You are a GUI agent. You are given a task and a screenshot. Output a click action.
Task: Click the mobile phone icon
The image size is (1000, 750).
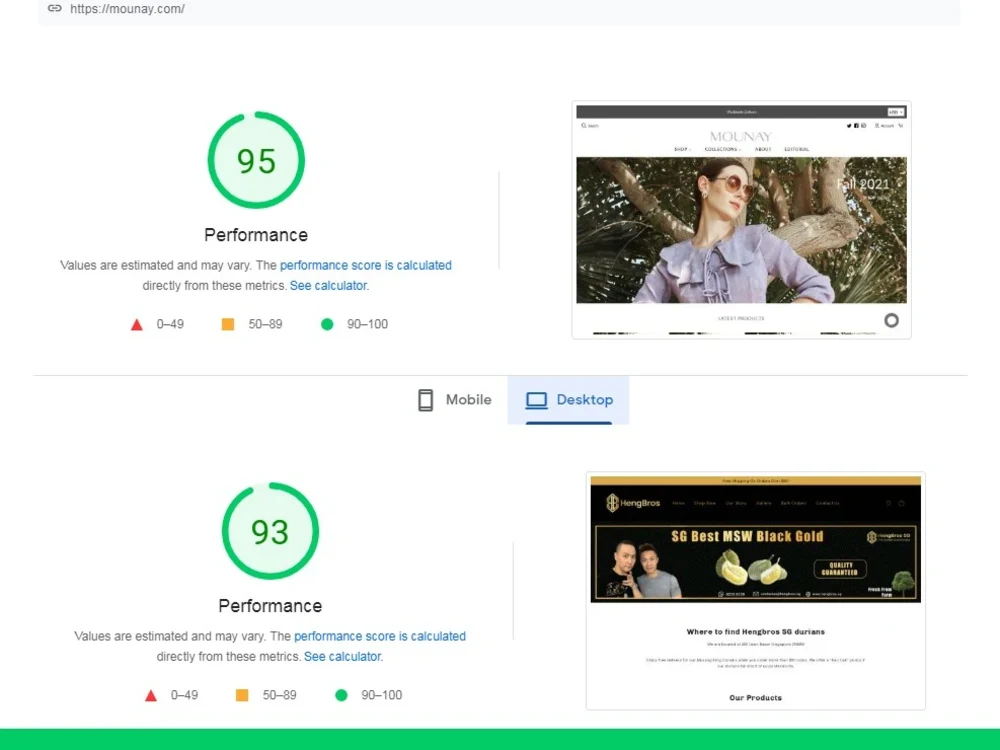pyautogui.click(x=425, y=400)
